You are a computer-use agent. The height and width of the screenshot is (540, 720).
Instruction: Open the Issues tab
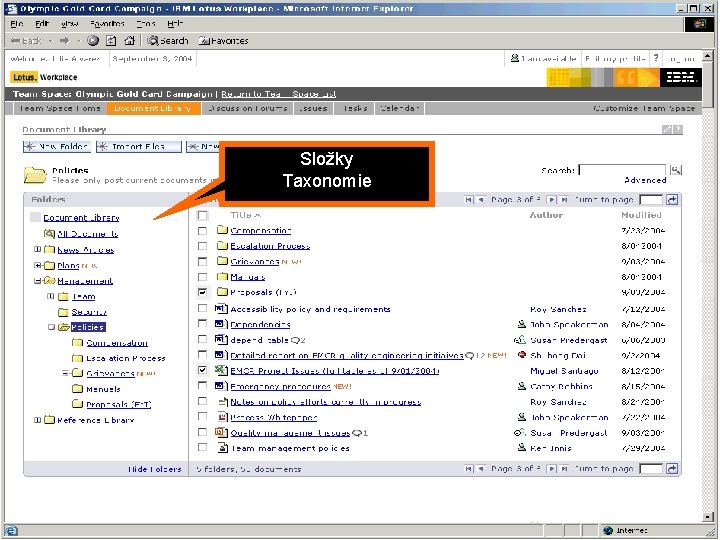[313, 108]
